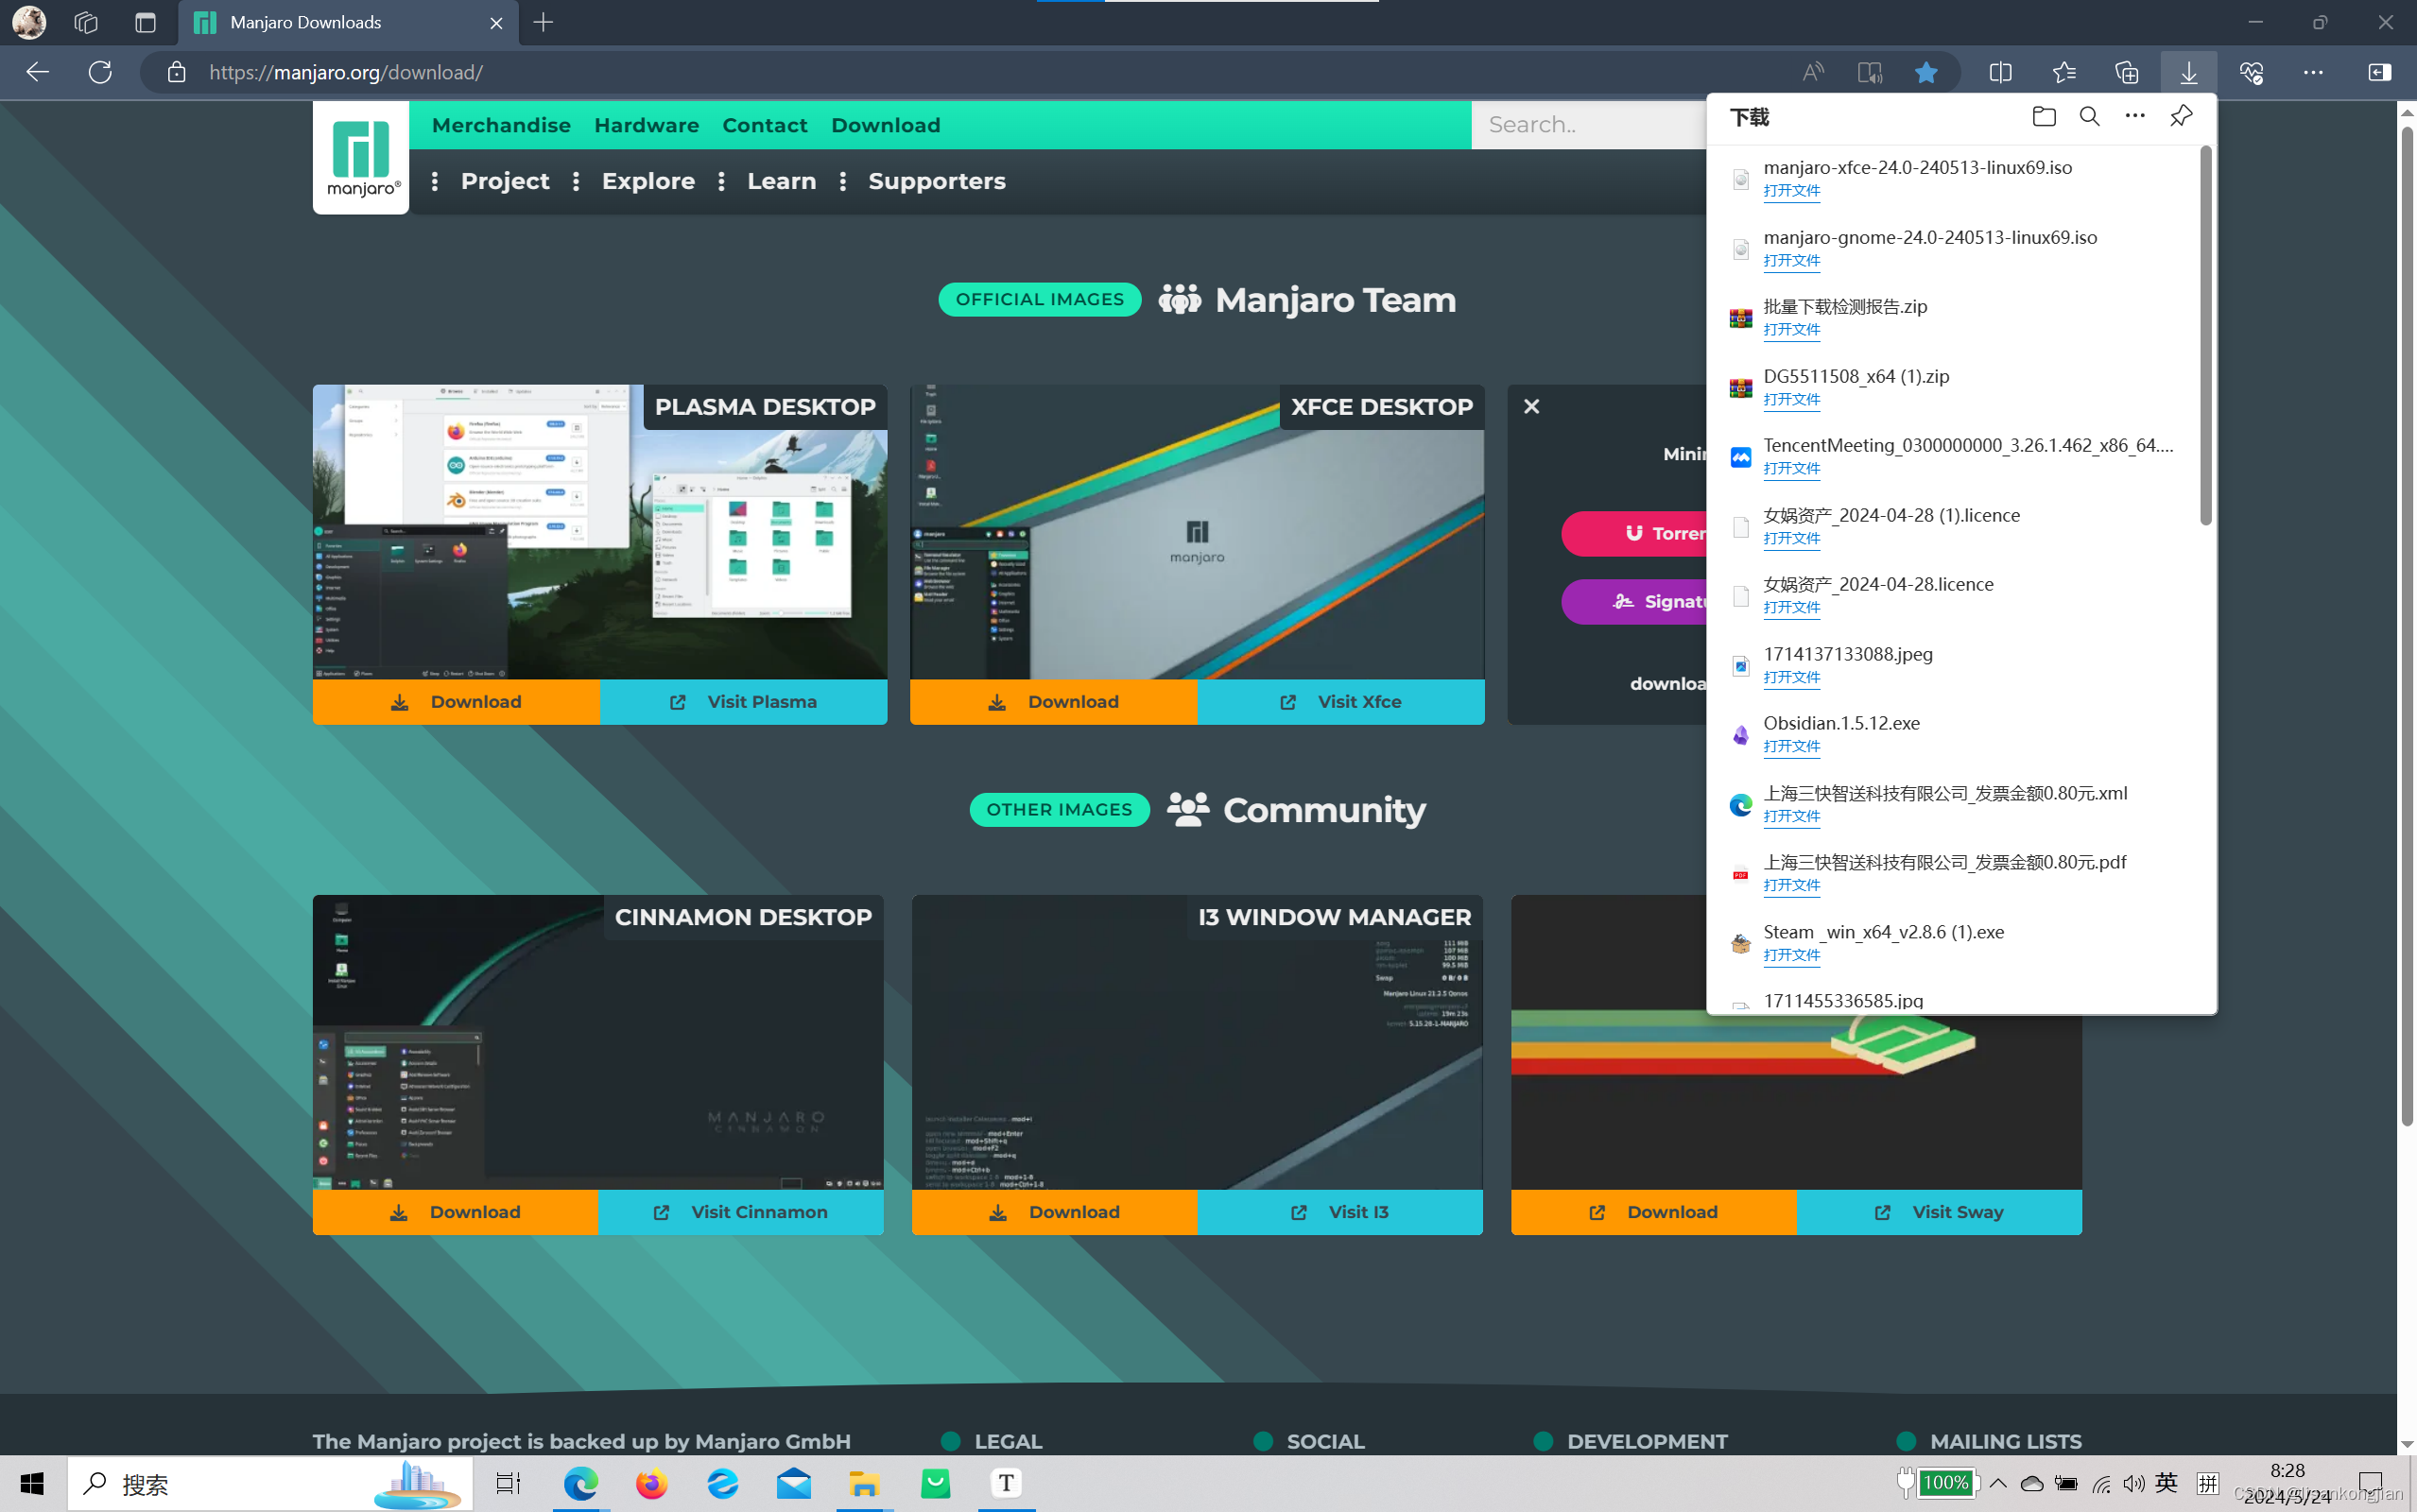Screen dimensions: 2417x1512
Task: Search within the downloads list
Action: click(2088, 116)
